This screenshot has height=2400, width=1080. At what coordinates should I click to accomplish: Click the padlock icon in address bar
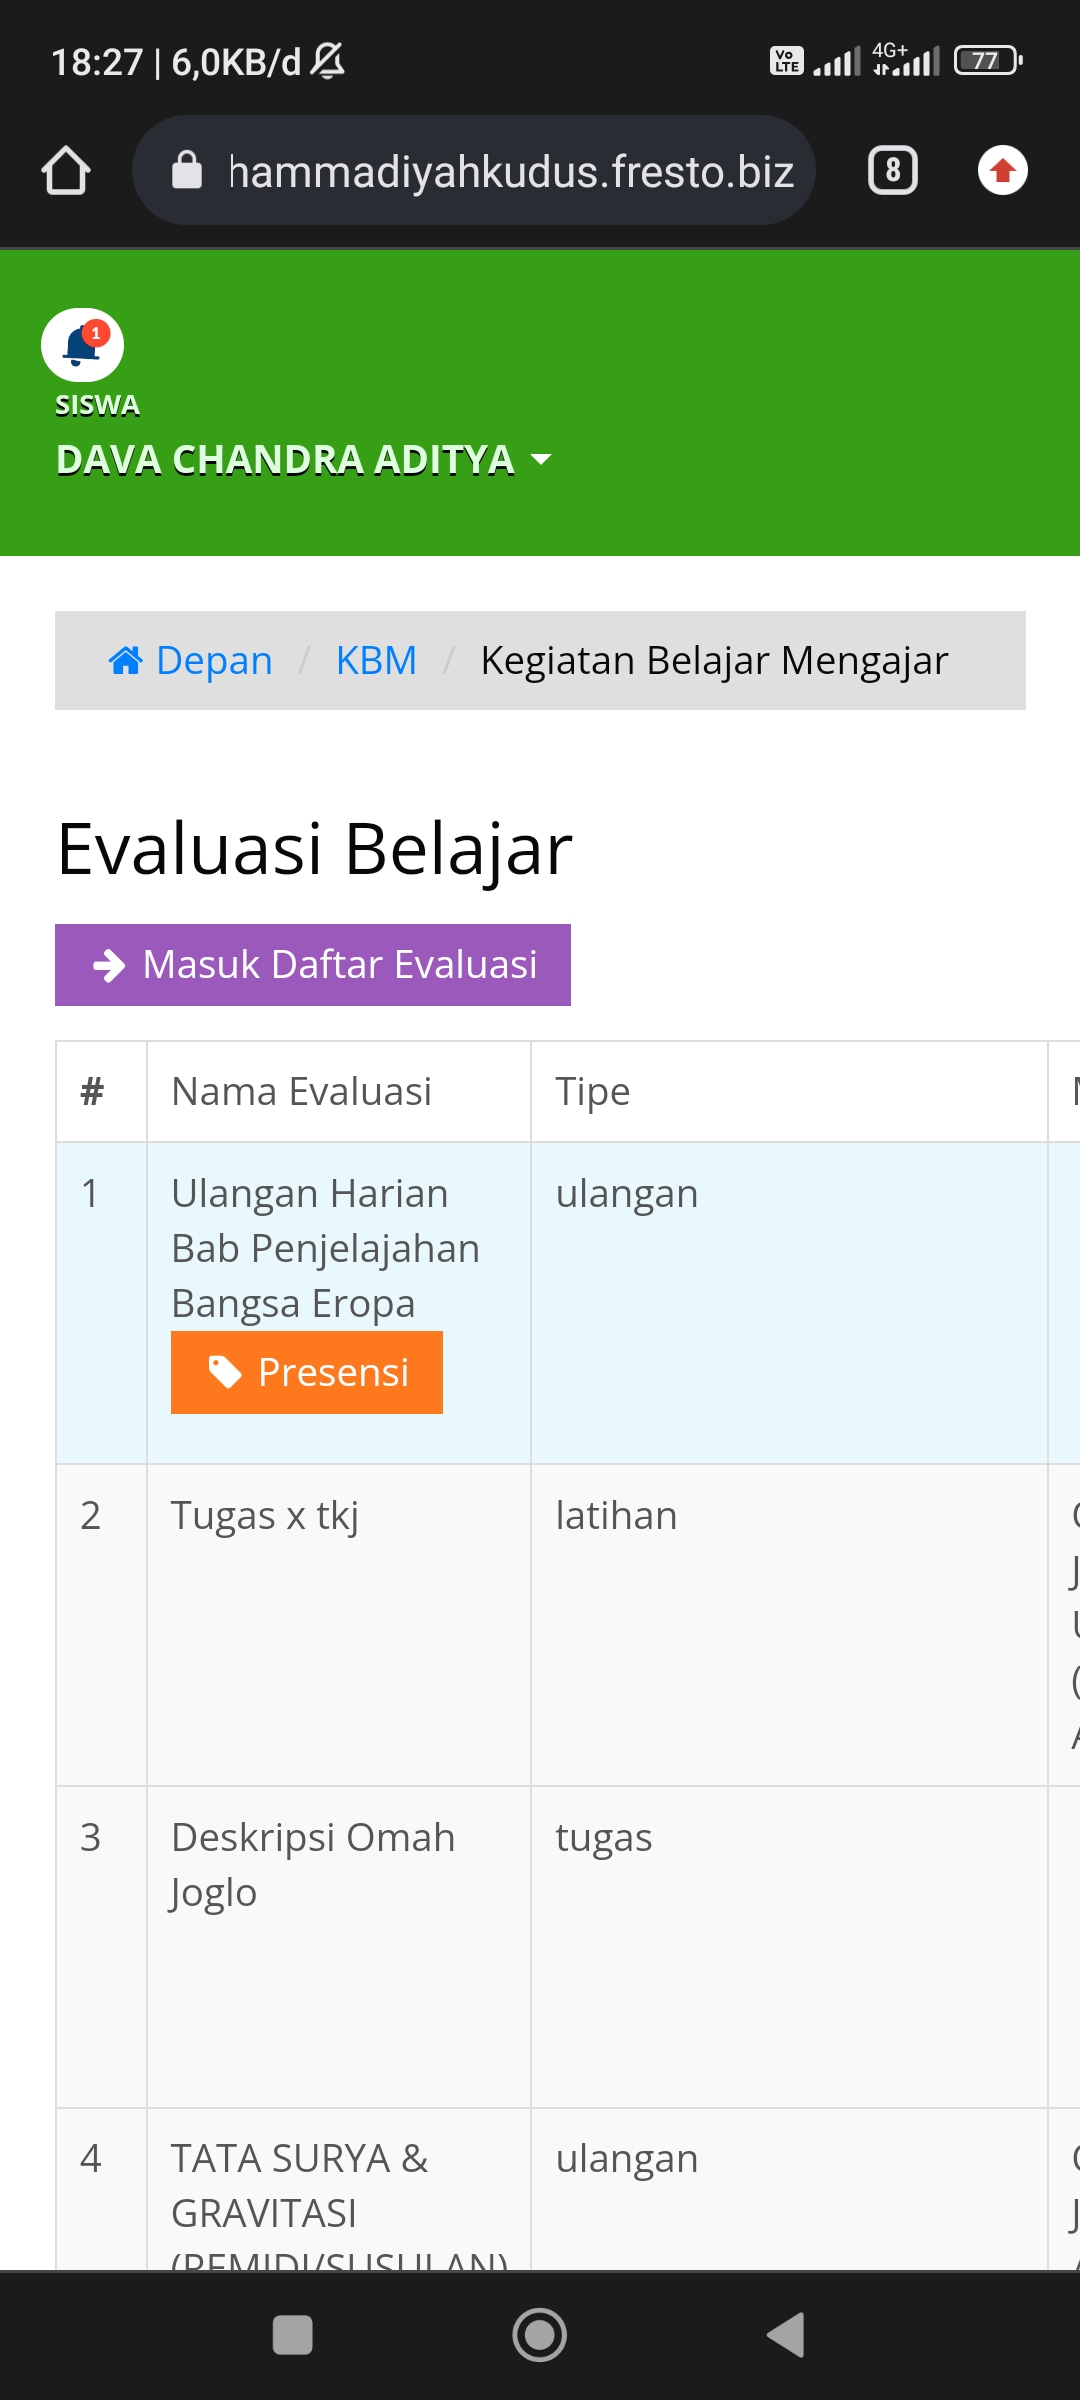click(x=187, y=170)
